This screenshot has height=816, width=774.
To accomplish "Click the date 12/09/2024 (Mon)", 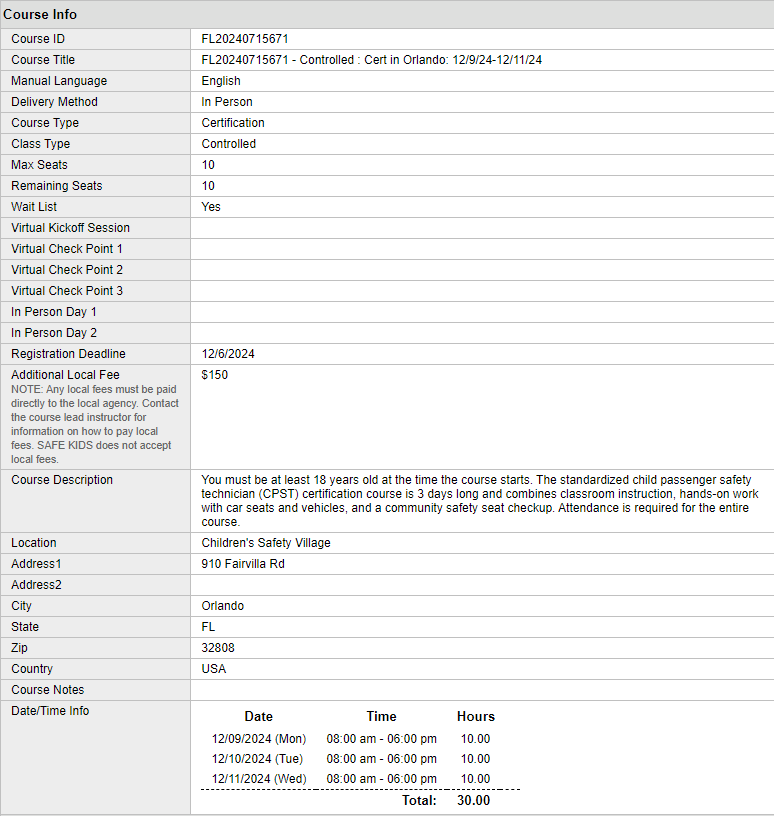I will click(259, 739).
